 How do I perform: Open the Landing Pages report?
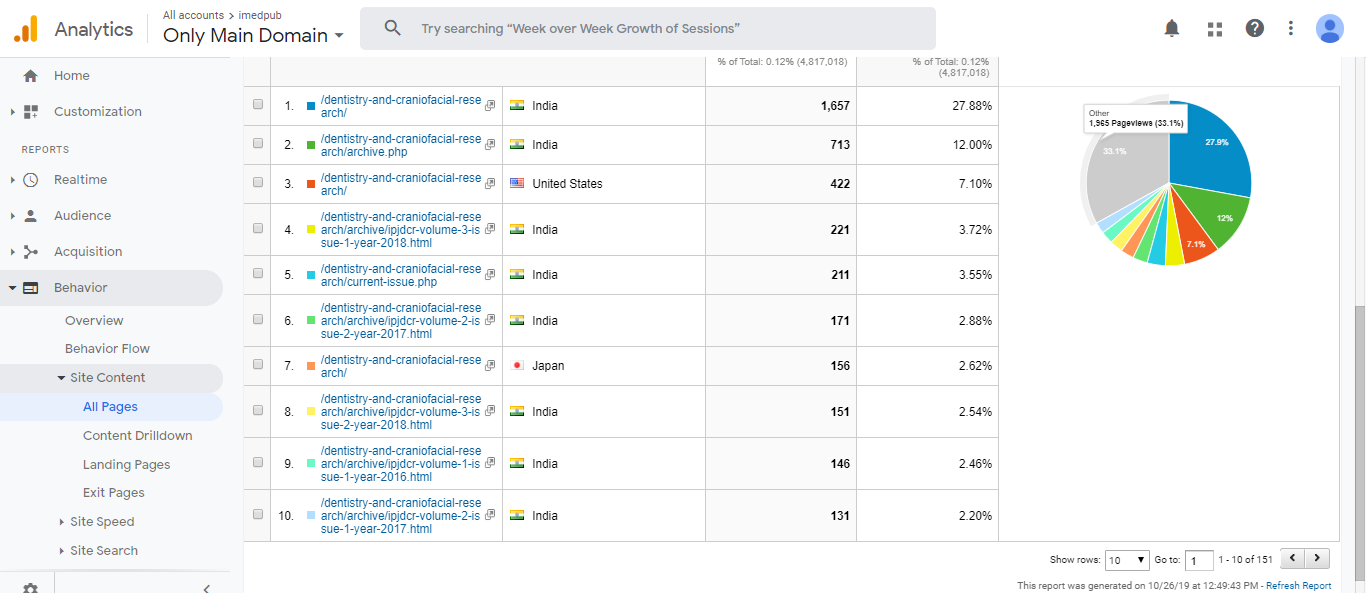tap(126, 465)
